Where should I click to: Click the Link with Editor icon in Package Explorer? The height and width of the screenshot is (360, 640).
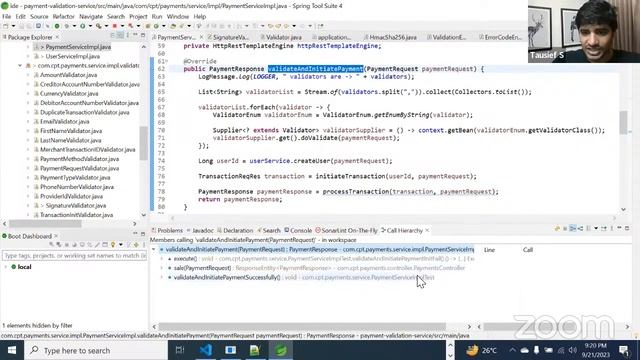[120, 36]
